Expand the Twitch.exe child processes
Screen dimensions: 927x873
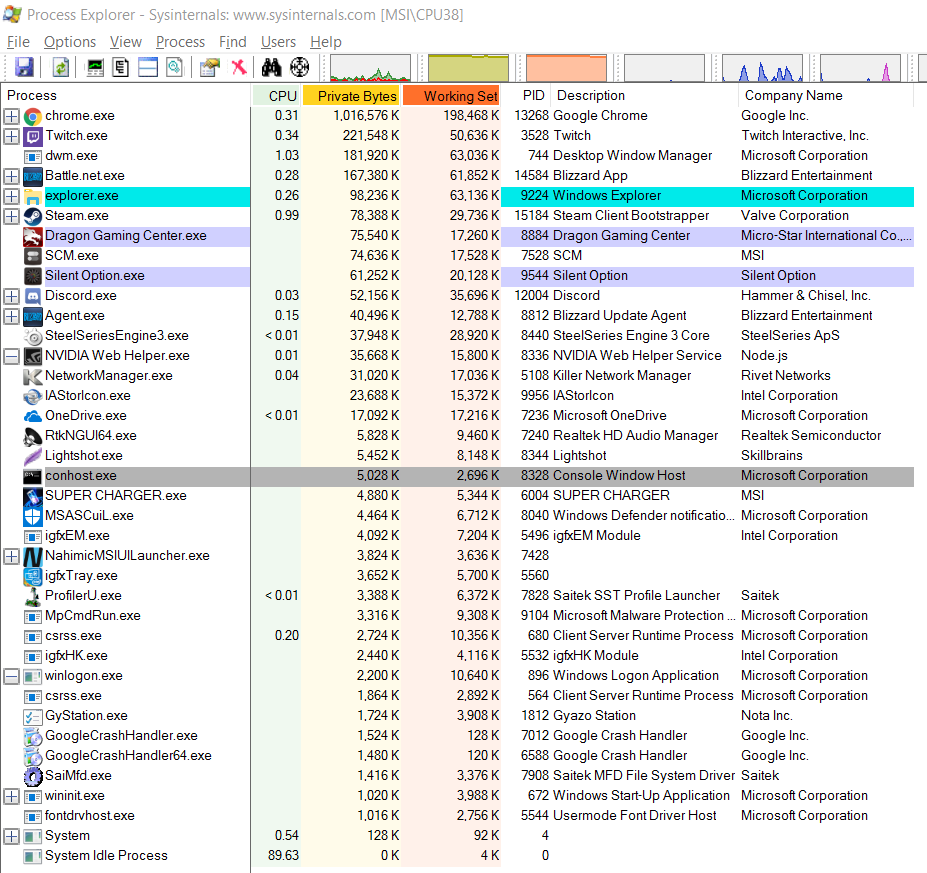(11, 137)
